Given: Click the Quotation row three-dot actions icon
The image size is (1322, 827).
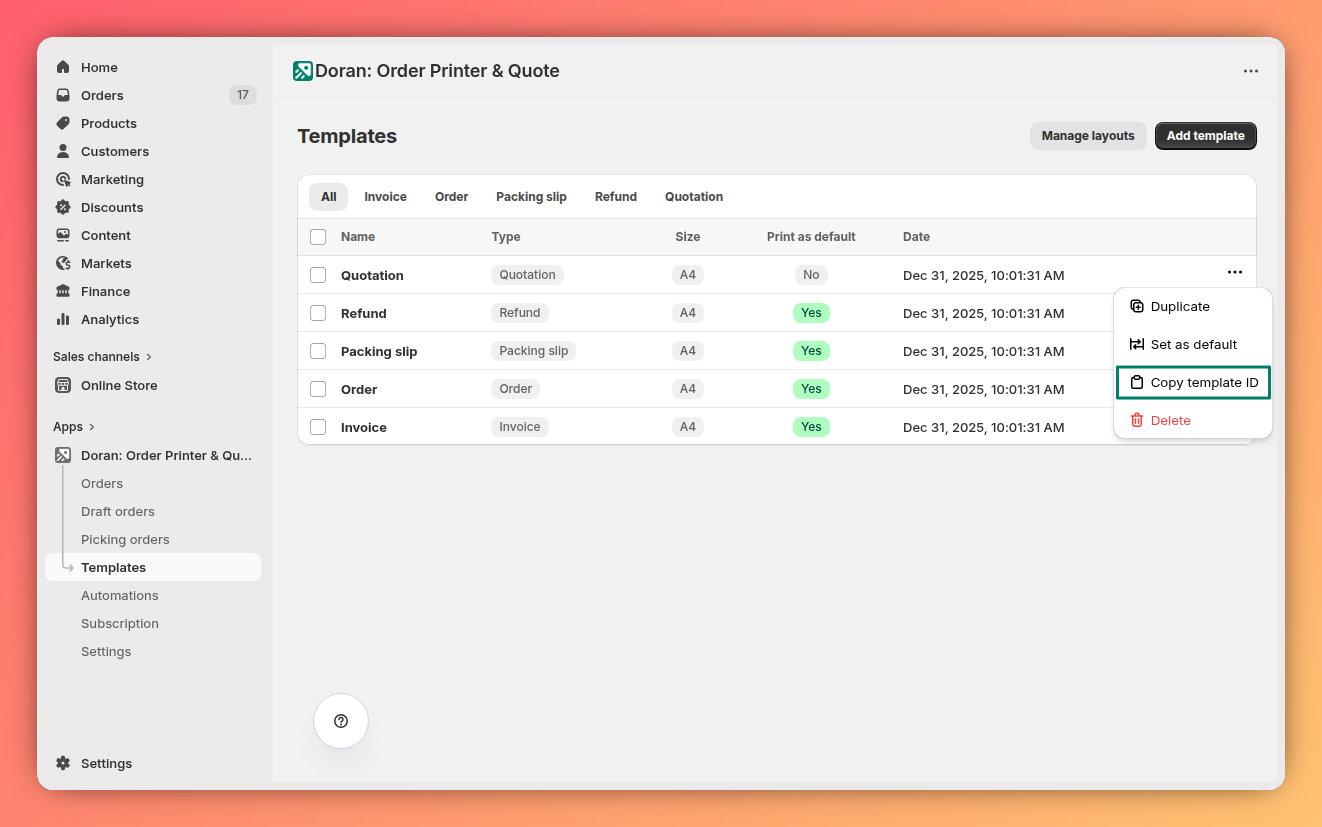Looking at the screenshot, I should [x=1235, y=273].
